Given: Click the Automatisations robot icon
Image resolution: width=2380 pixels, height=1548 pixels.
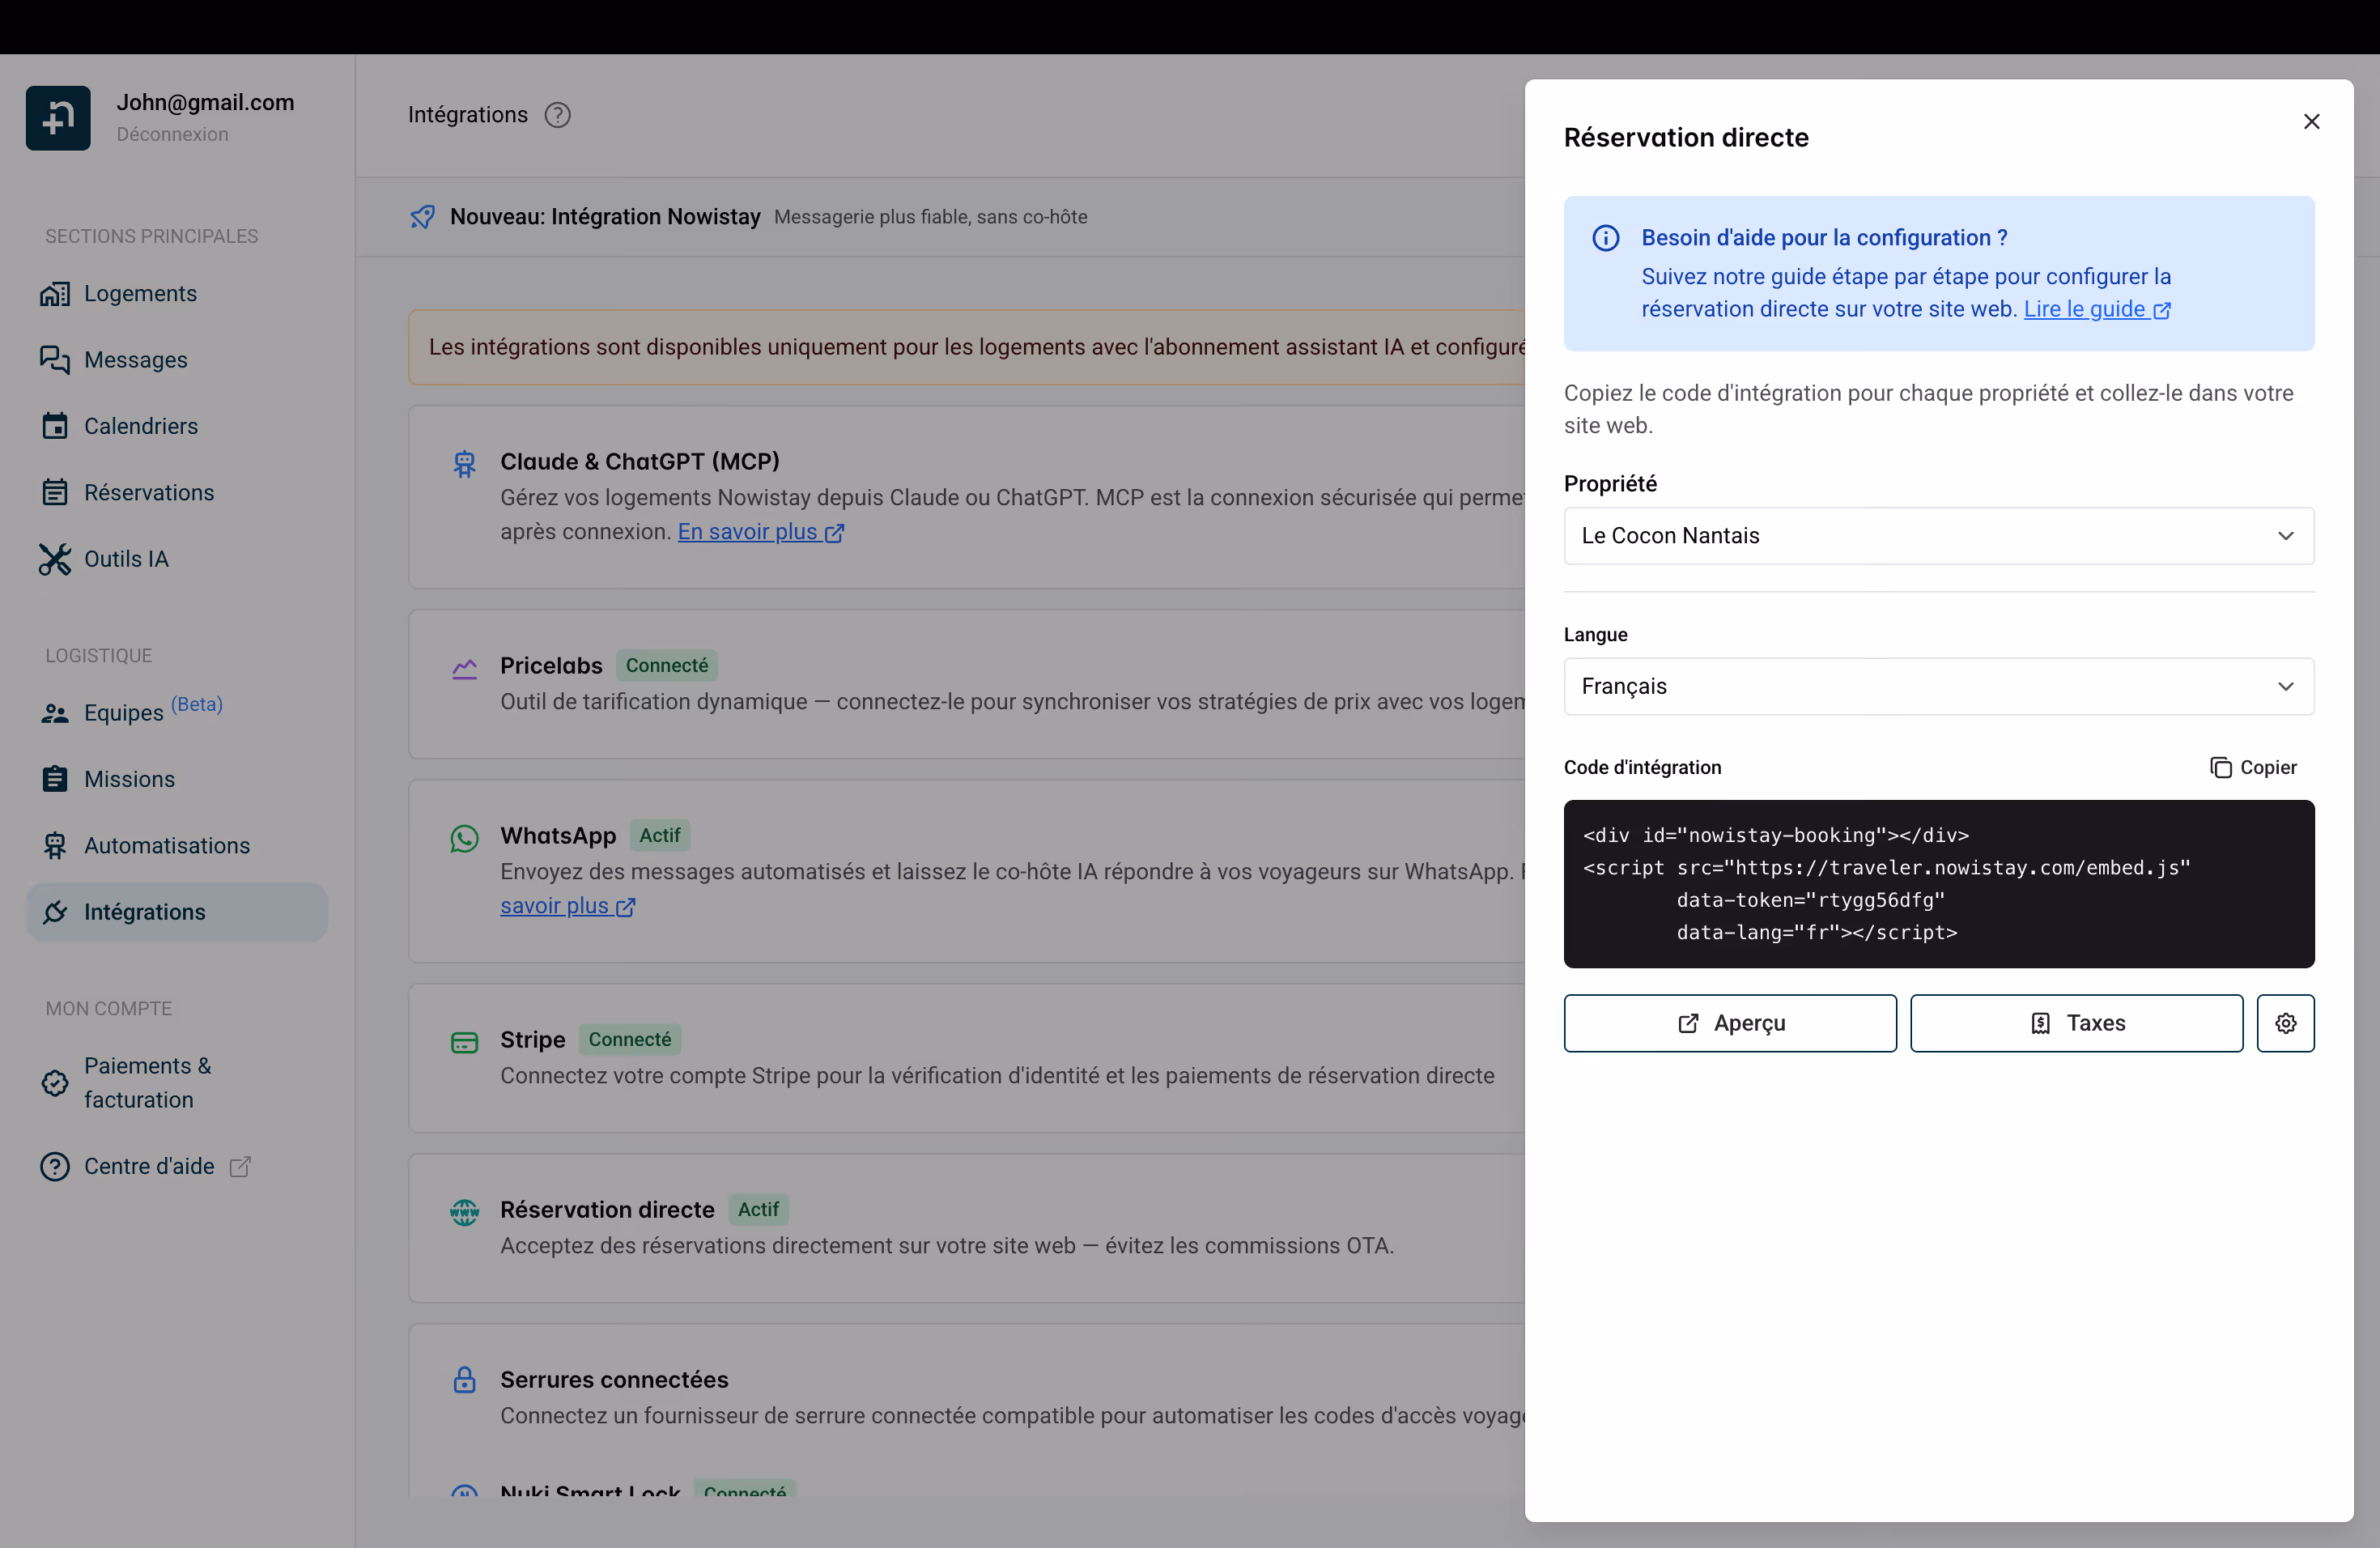Looking at the screenshot, I should [x=55, y=846].
